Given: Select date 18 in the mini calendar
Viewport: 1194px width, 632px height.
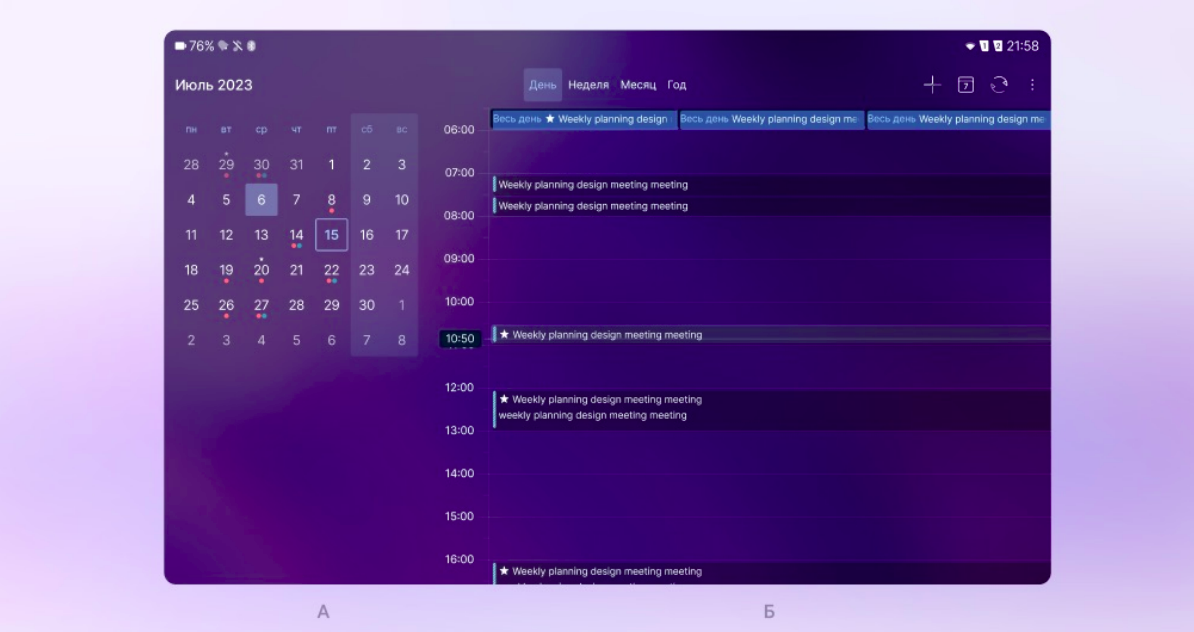Looking at the screenshot, I should (x=191, y=270).
